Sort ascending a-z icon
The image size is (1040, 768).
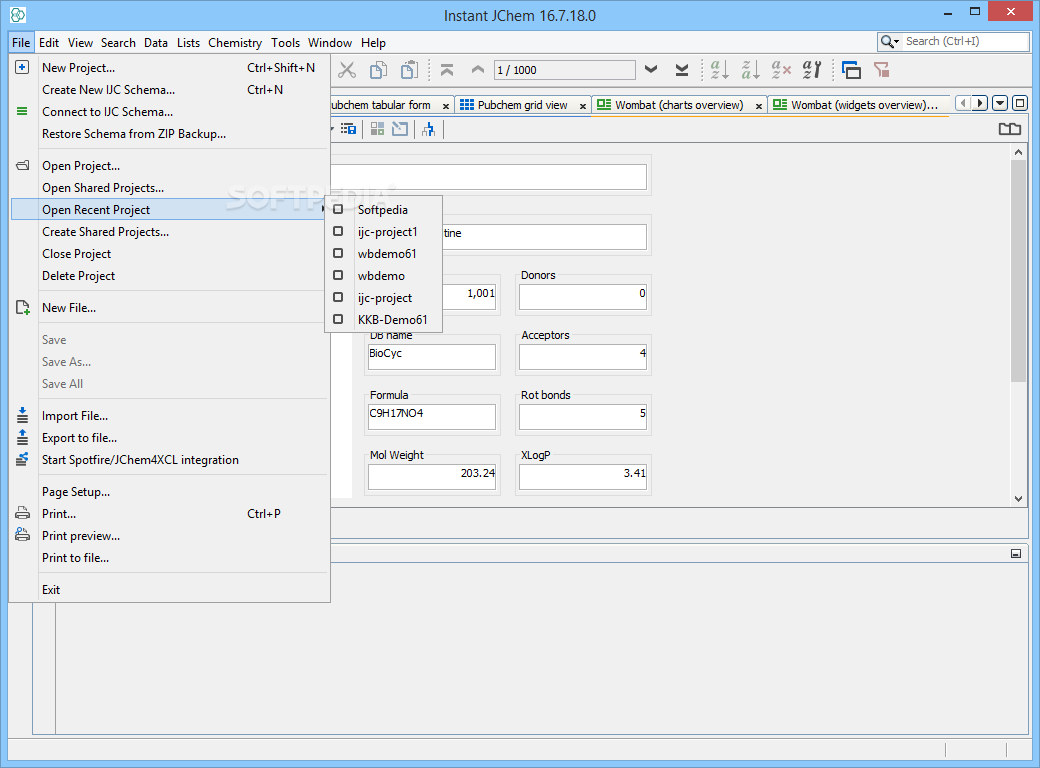(x=719, y=70)
